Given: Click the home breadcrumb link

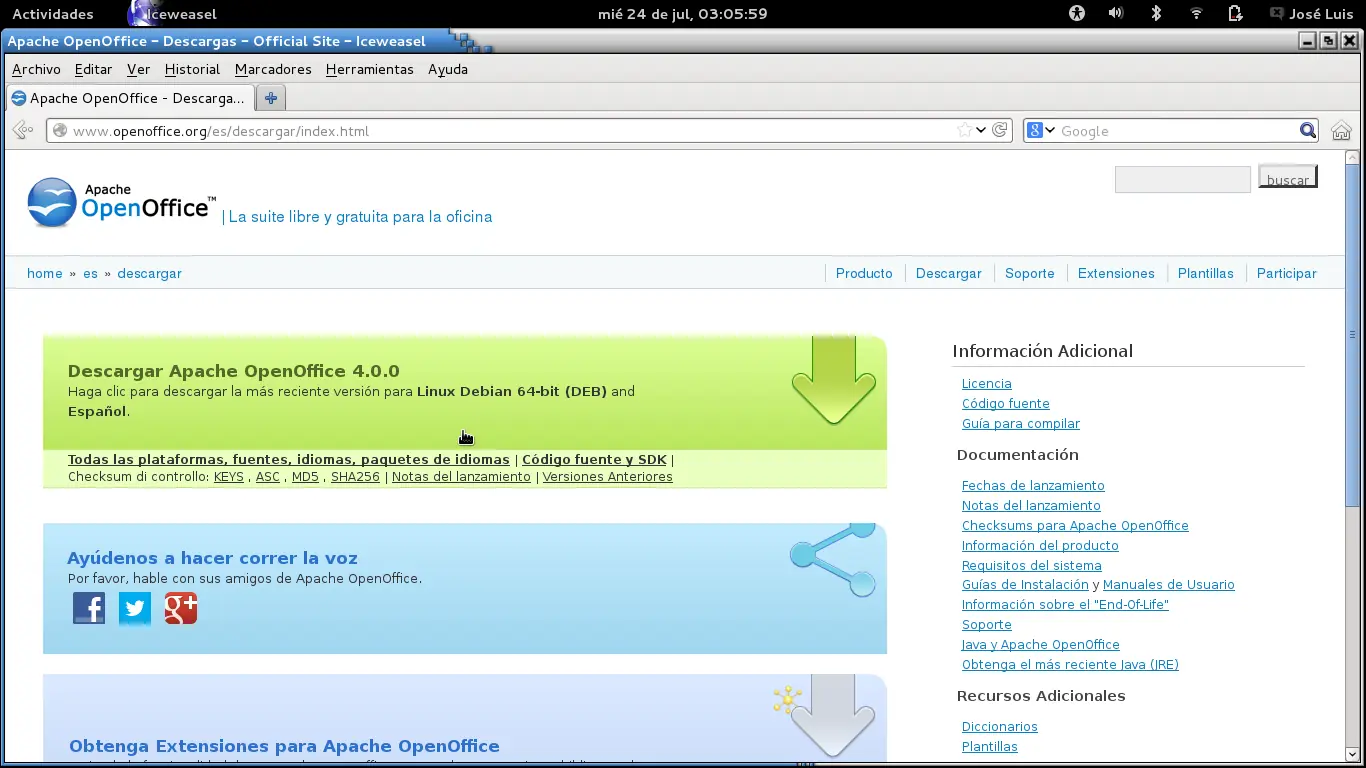Looking at the screenshot, I should [45, 273].
